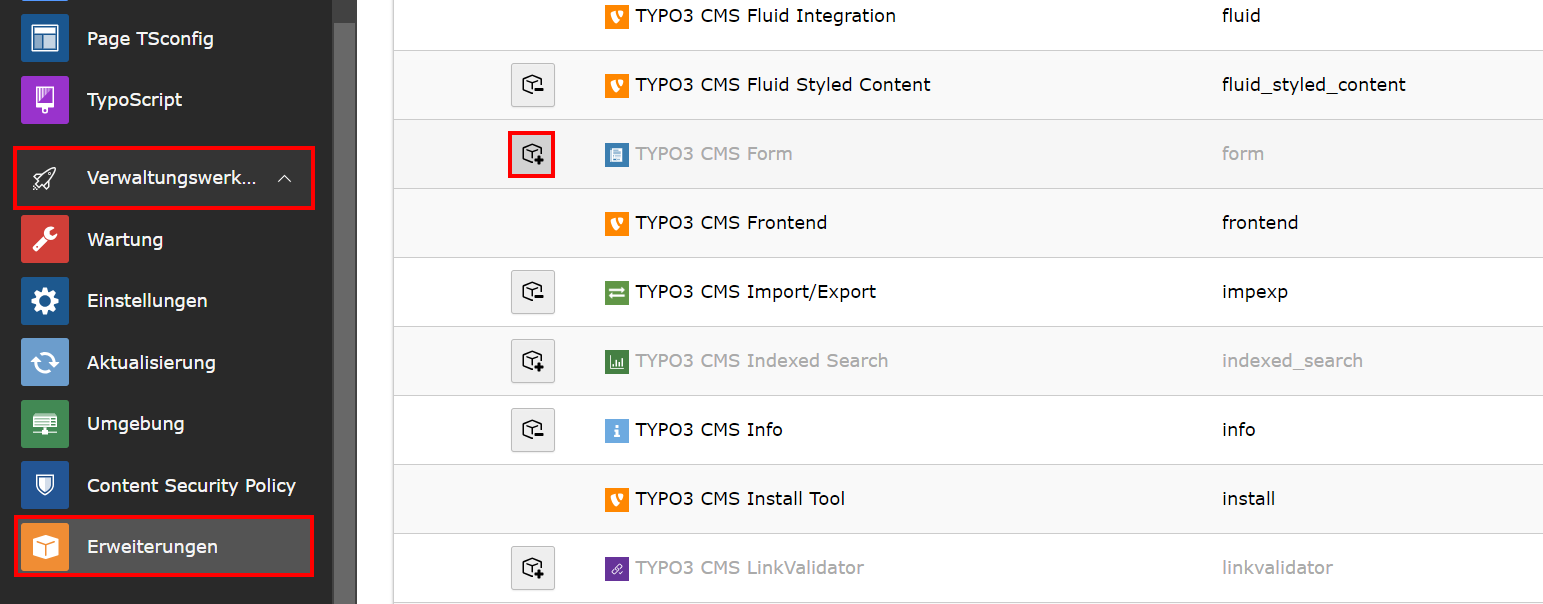Click the Content Security Policy shield icon
This screenshot has width=1543, height=604.
[45, 485]
